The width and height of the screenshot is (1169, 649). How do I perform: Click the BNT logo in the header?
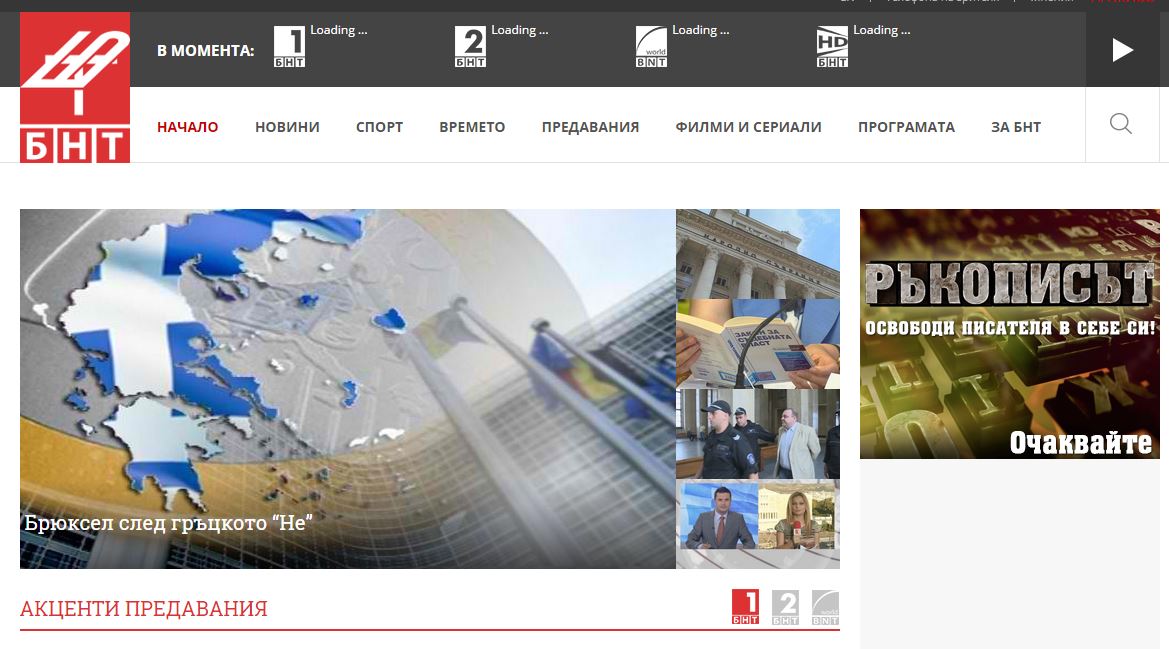pyautogui.click(x=75, y=87)
